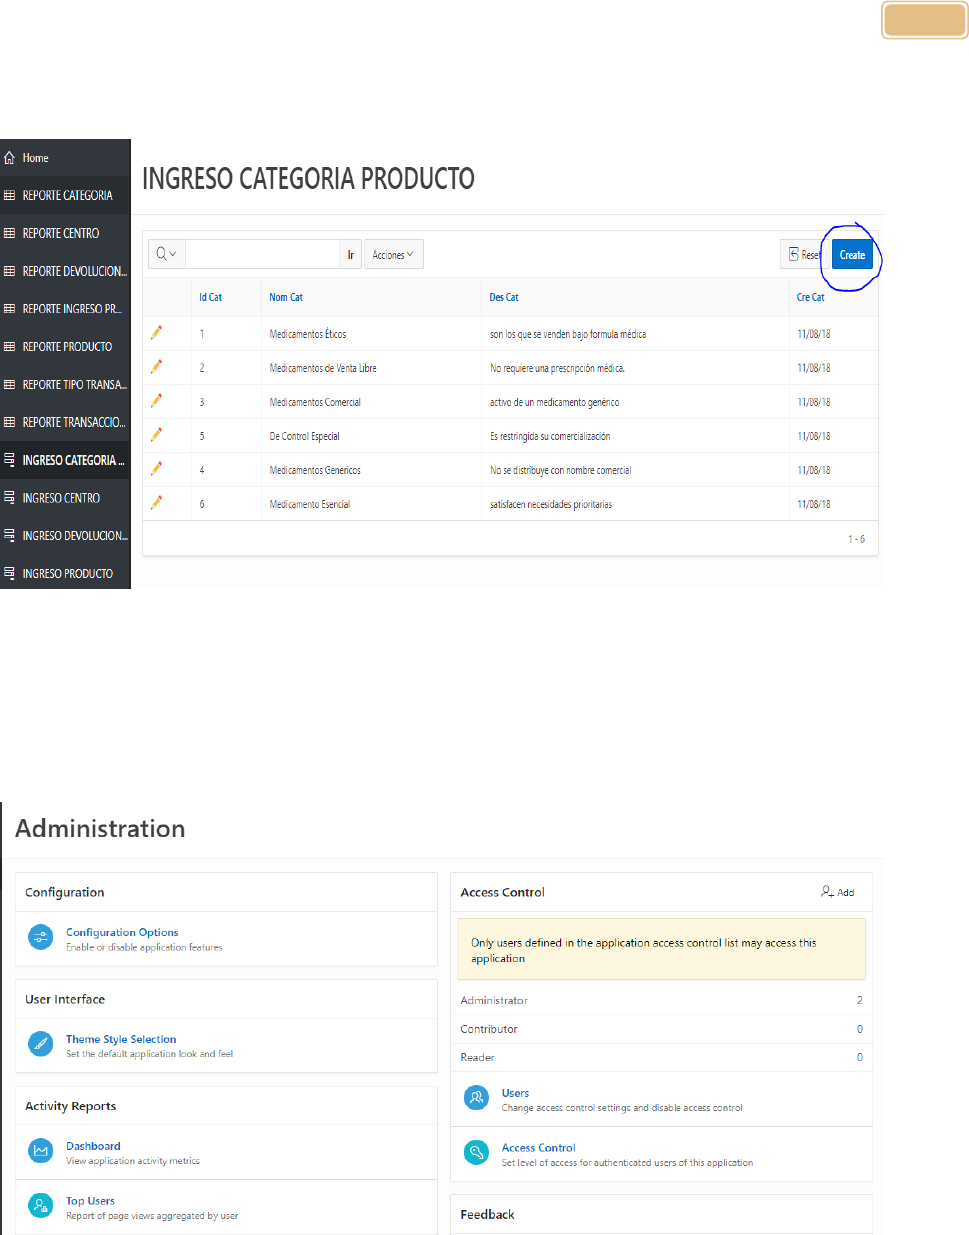Open REPORTE TIPO TRANSA... menu entry
Image resolution: width=969 pixels, height=1235 pixels.
tap(65, 385)
